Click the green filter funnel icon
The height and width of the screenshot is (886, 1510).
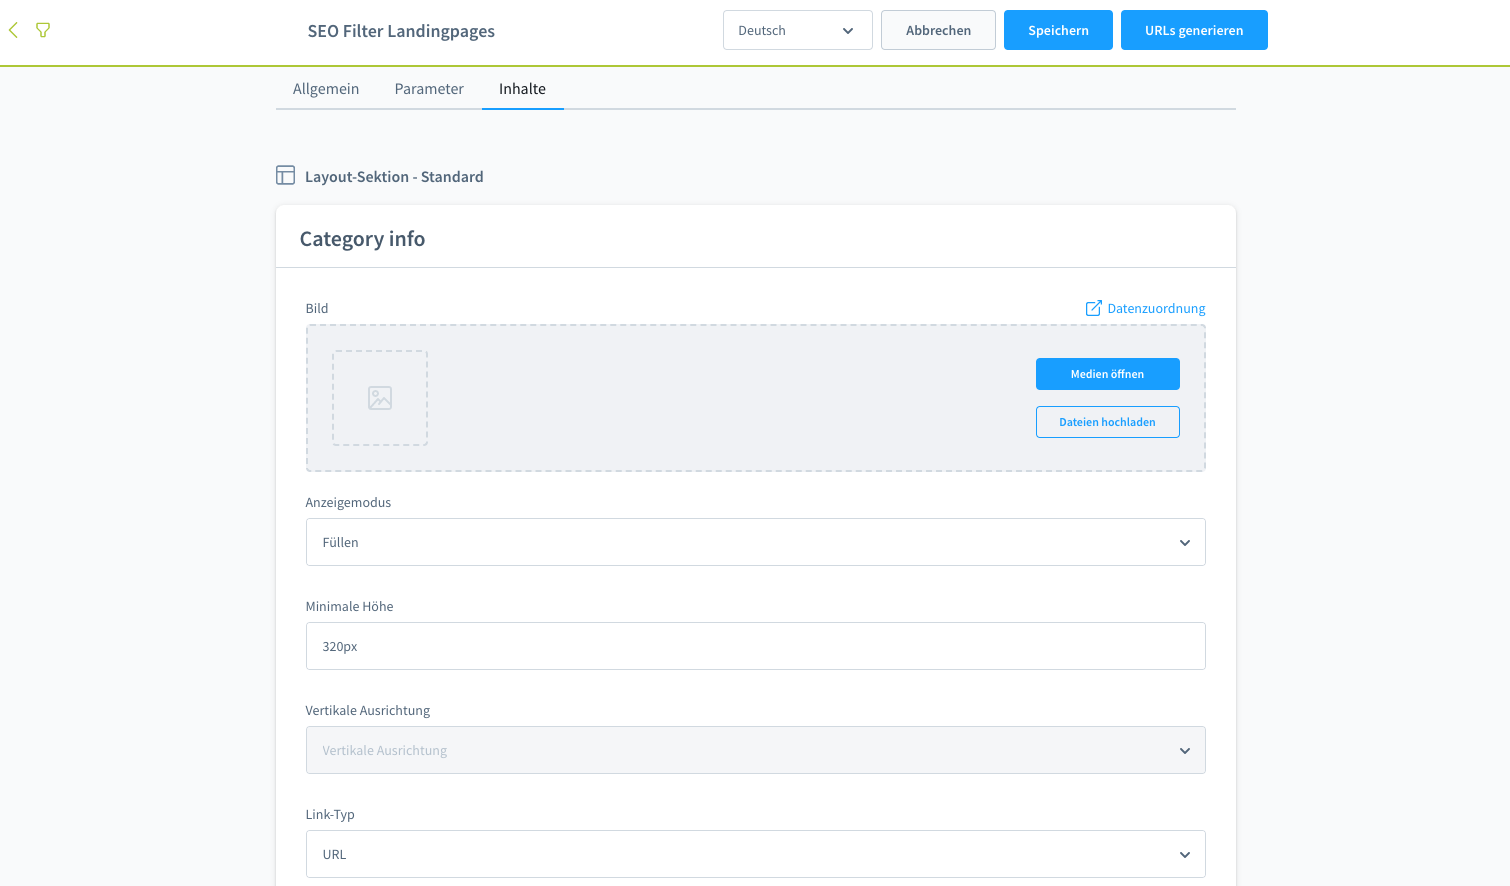pos(43,30)
